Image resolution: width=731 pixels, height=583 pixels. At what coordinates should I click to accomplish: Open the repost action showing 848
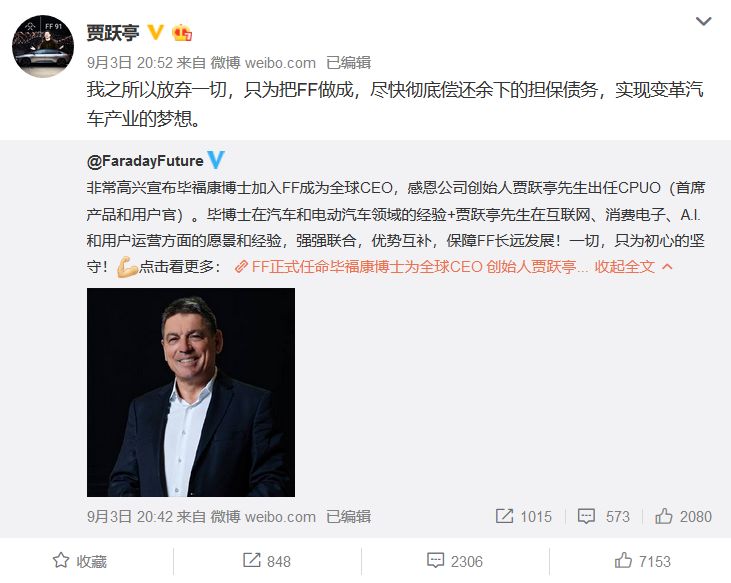[x=267, y=561]
